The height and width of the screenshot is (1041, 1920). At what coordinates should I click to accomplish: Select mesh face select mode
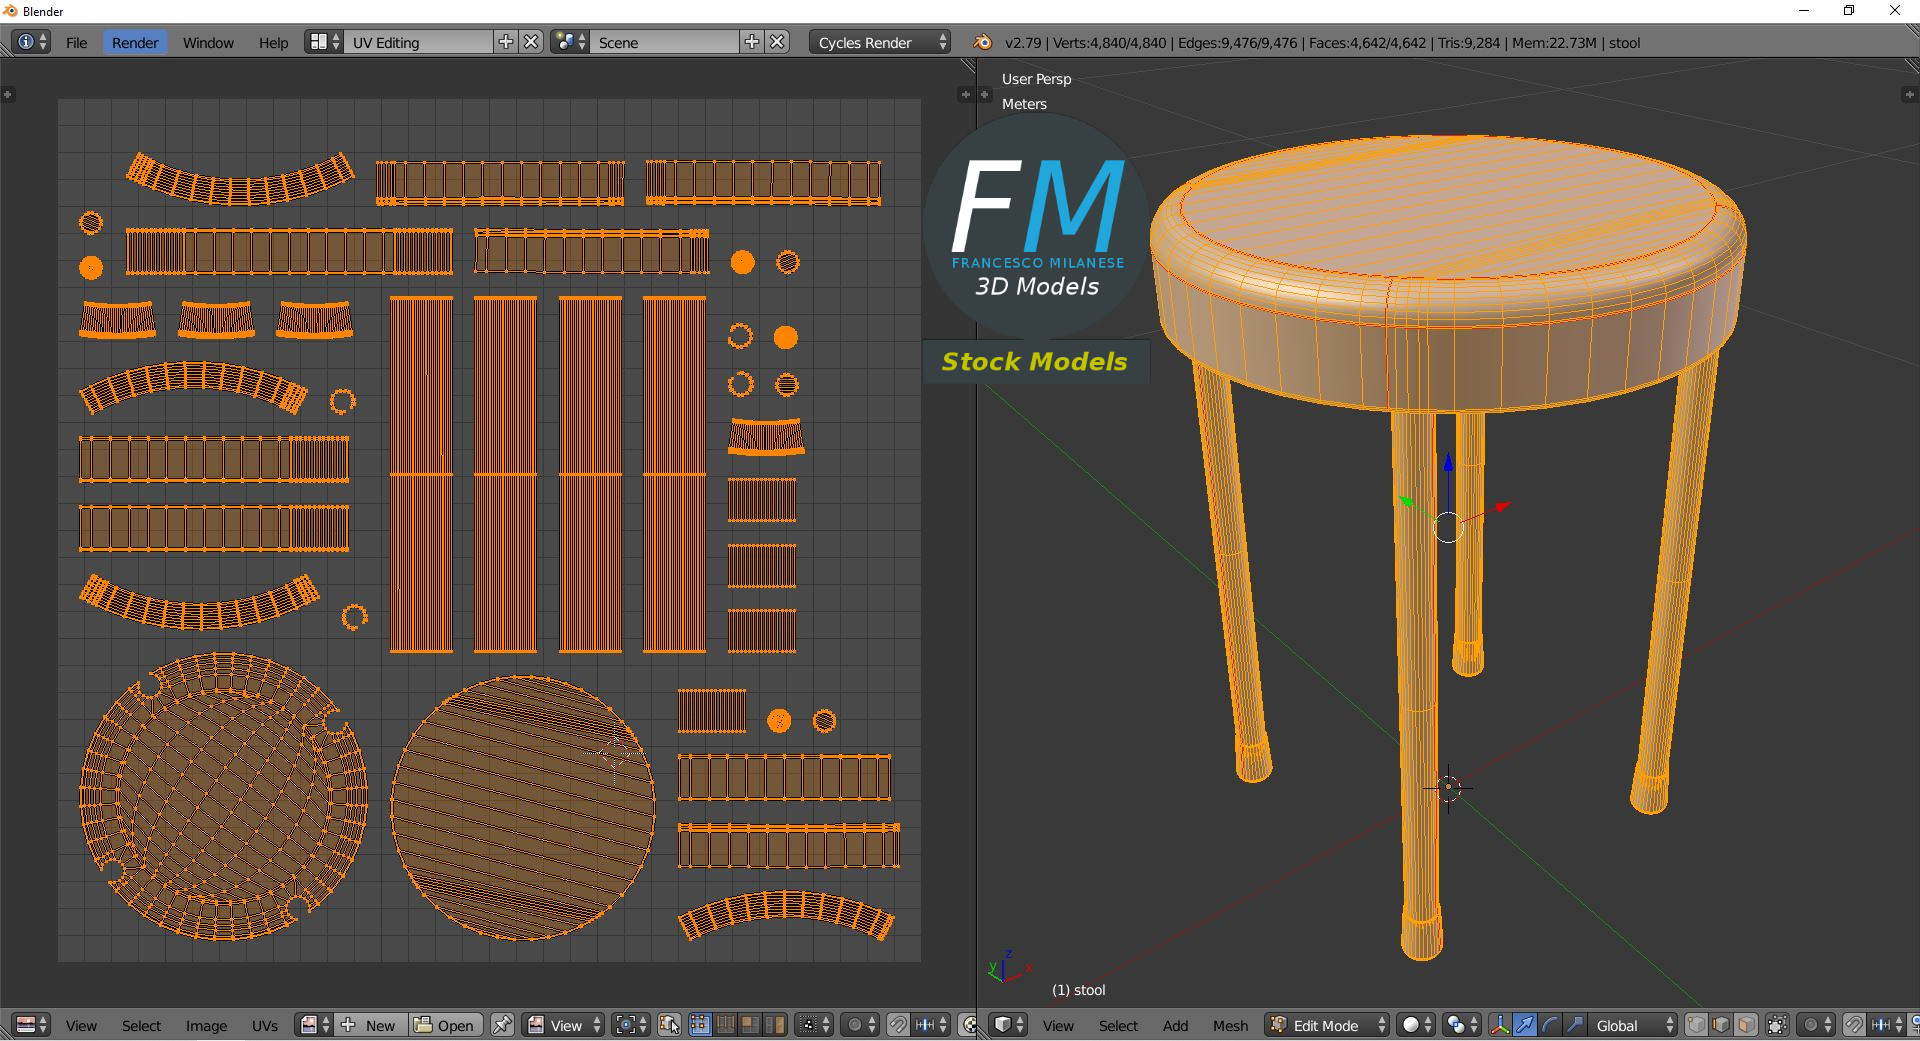[x=1746, y=1025]
